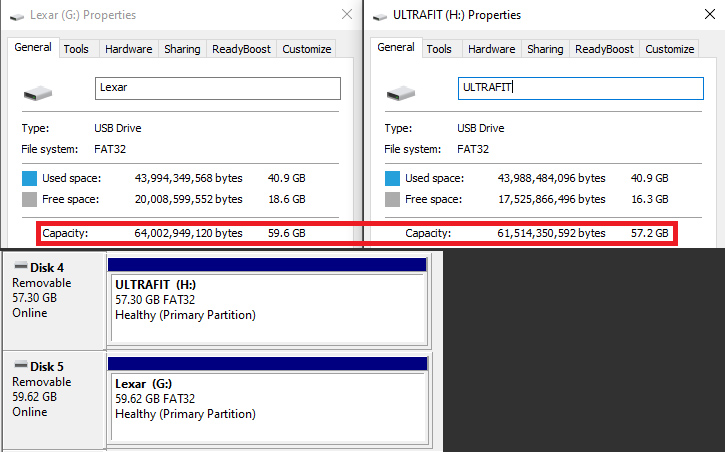725x452 pixels.
Task: Click the '59.6 GB' capacity in Lexar Properties
Action: click(x=287, y=233)
